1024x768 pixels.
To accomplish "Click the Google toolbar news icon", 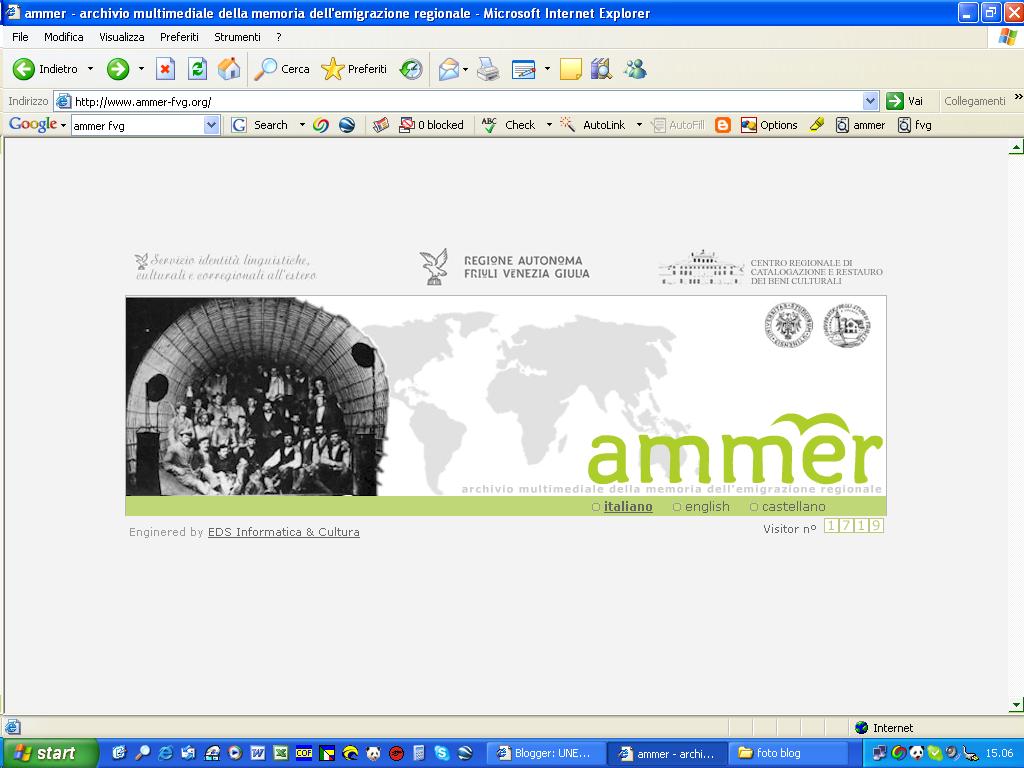I will click(x=381, y=125).
